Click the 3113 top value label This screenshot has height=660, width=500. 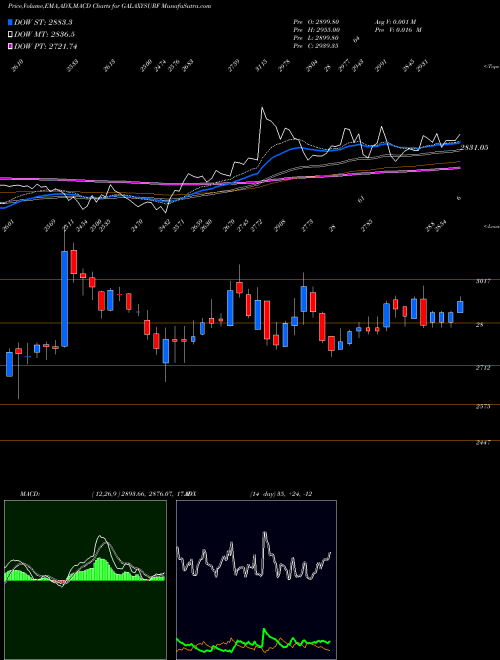(x=261, y=66)
